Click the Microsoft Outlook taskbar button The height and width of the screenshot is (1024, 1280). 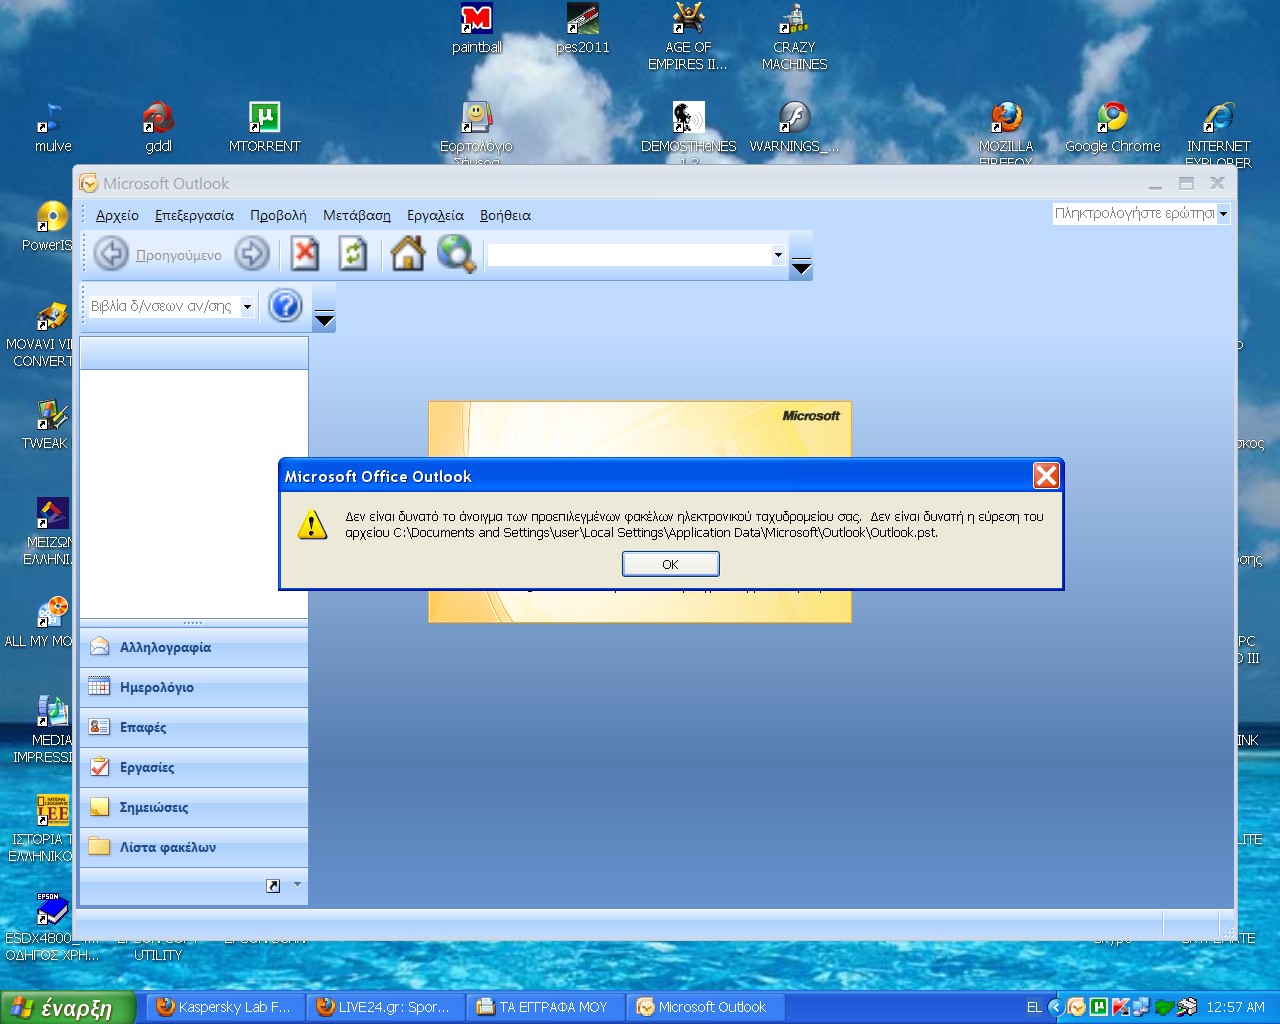(x=705, y=1007)
